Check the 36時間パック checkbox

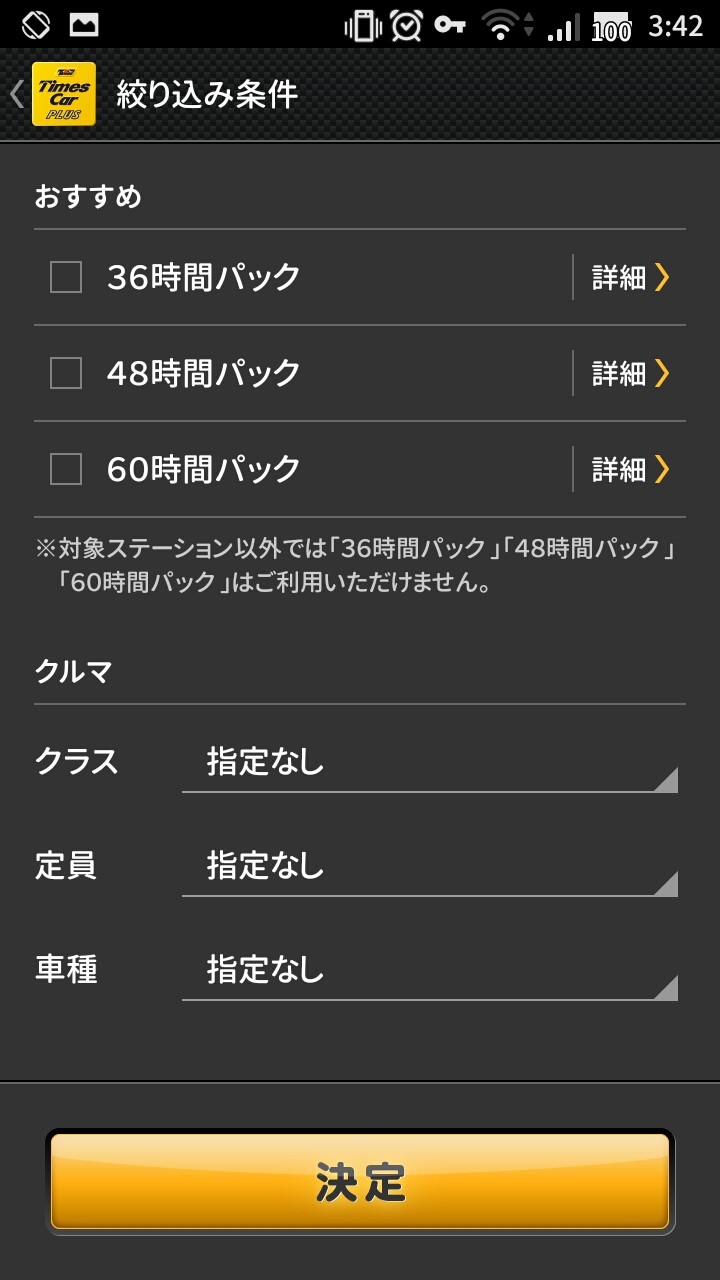coord(66,277)
